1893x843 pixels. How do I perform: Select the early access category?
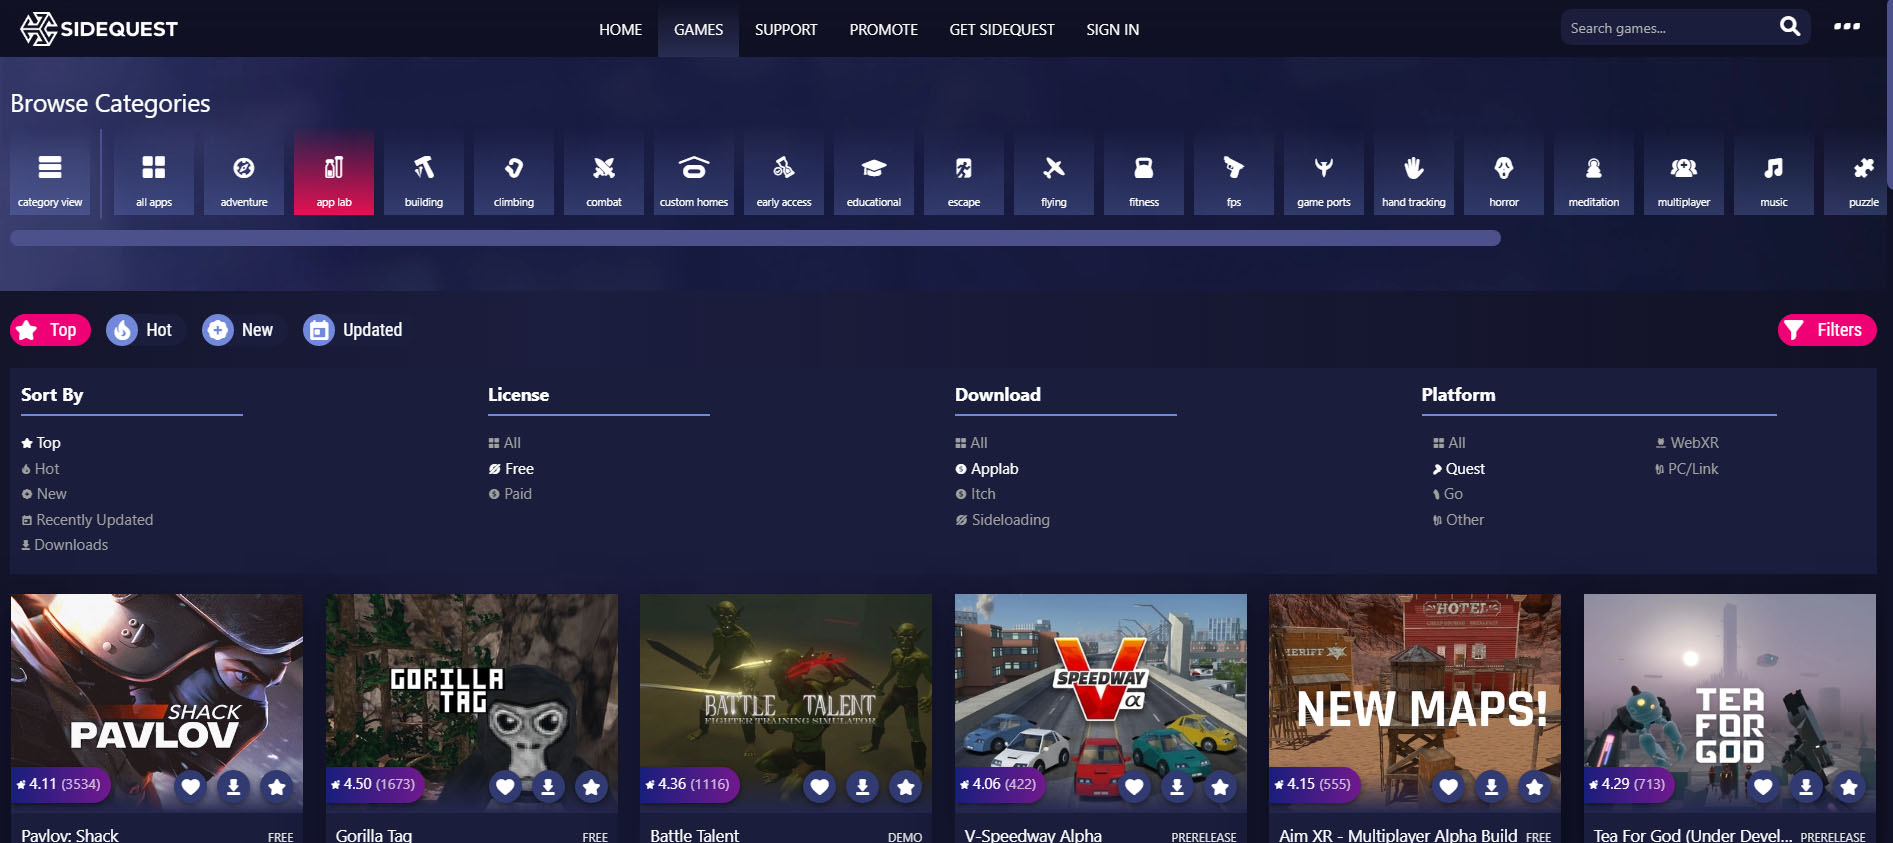point(784,173)
